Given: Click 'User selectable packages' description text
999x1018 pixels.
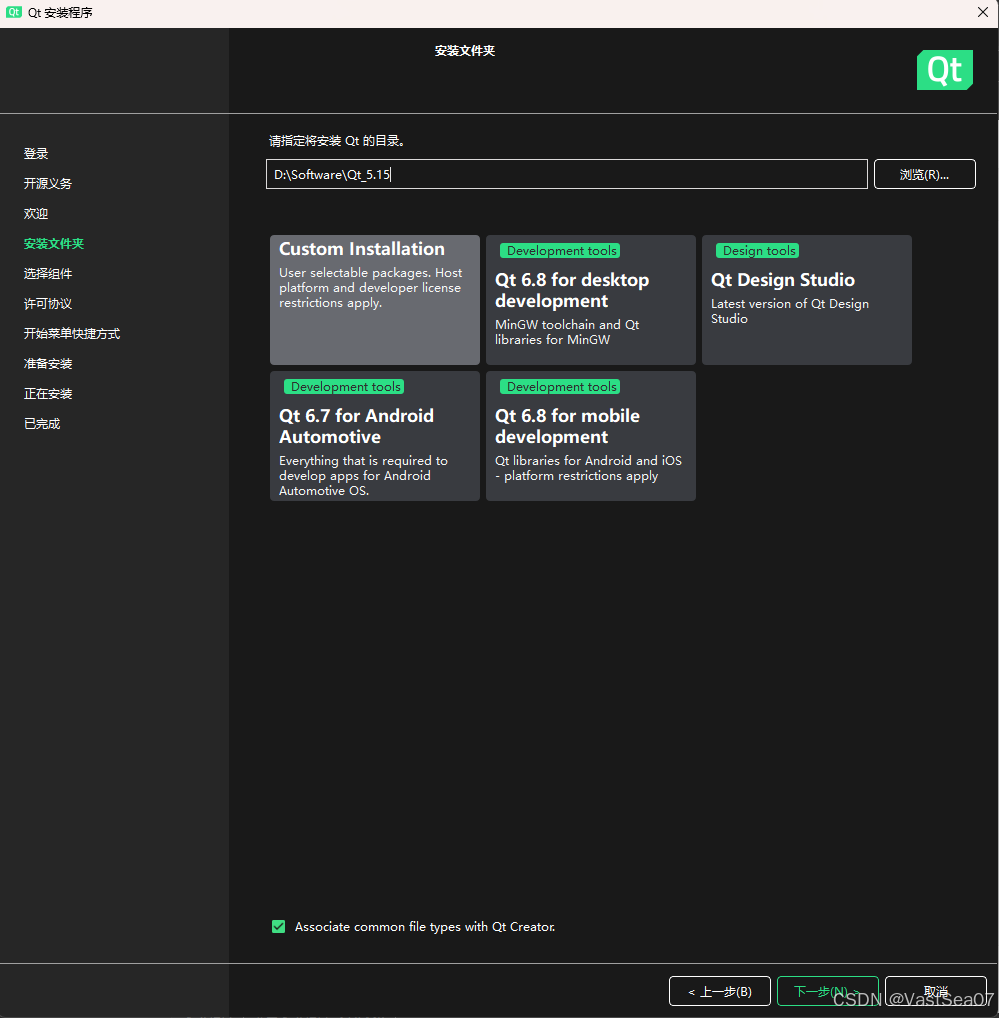Looking at the screenshot, I should tap(371, 288).
